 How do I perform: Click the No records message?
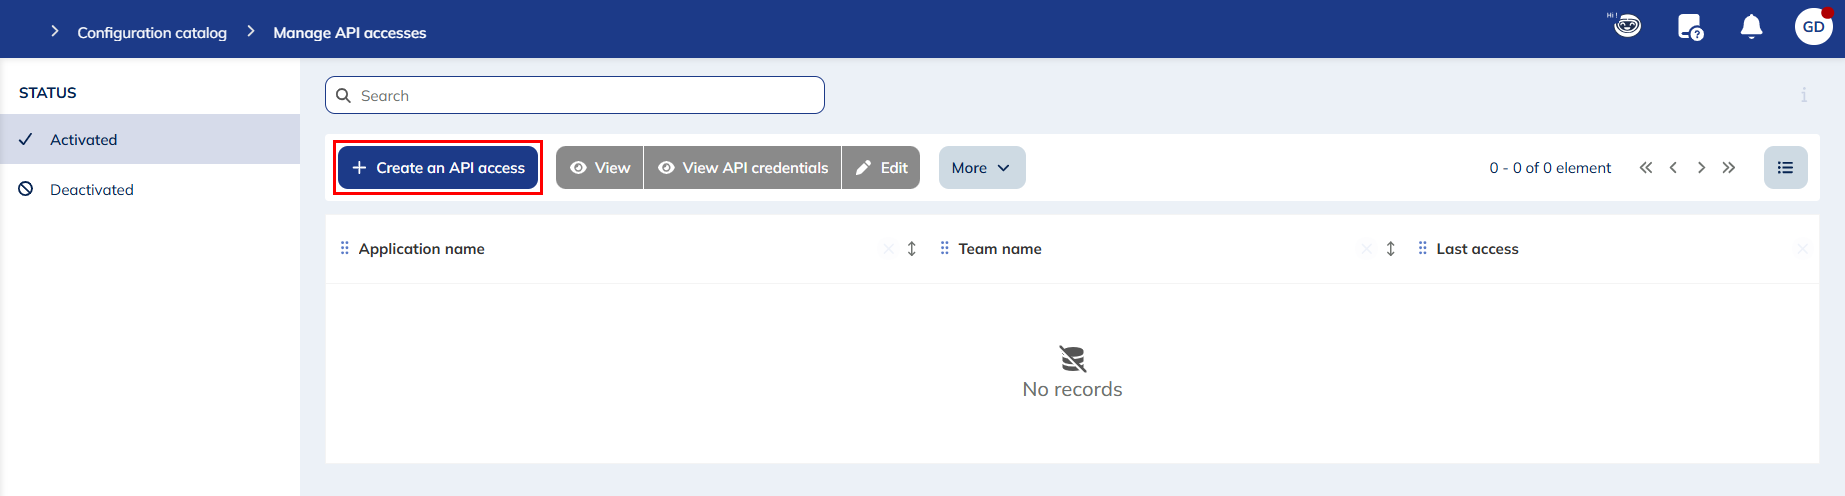pyautogui.click(x=1072, y=389)
